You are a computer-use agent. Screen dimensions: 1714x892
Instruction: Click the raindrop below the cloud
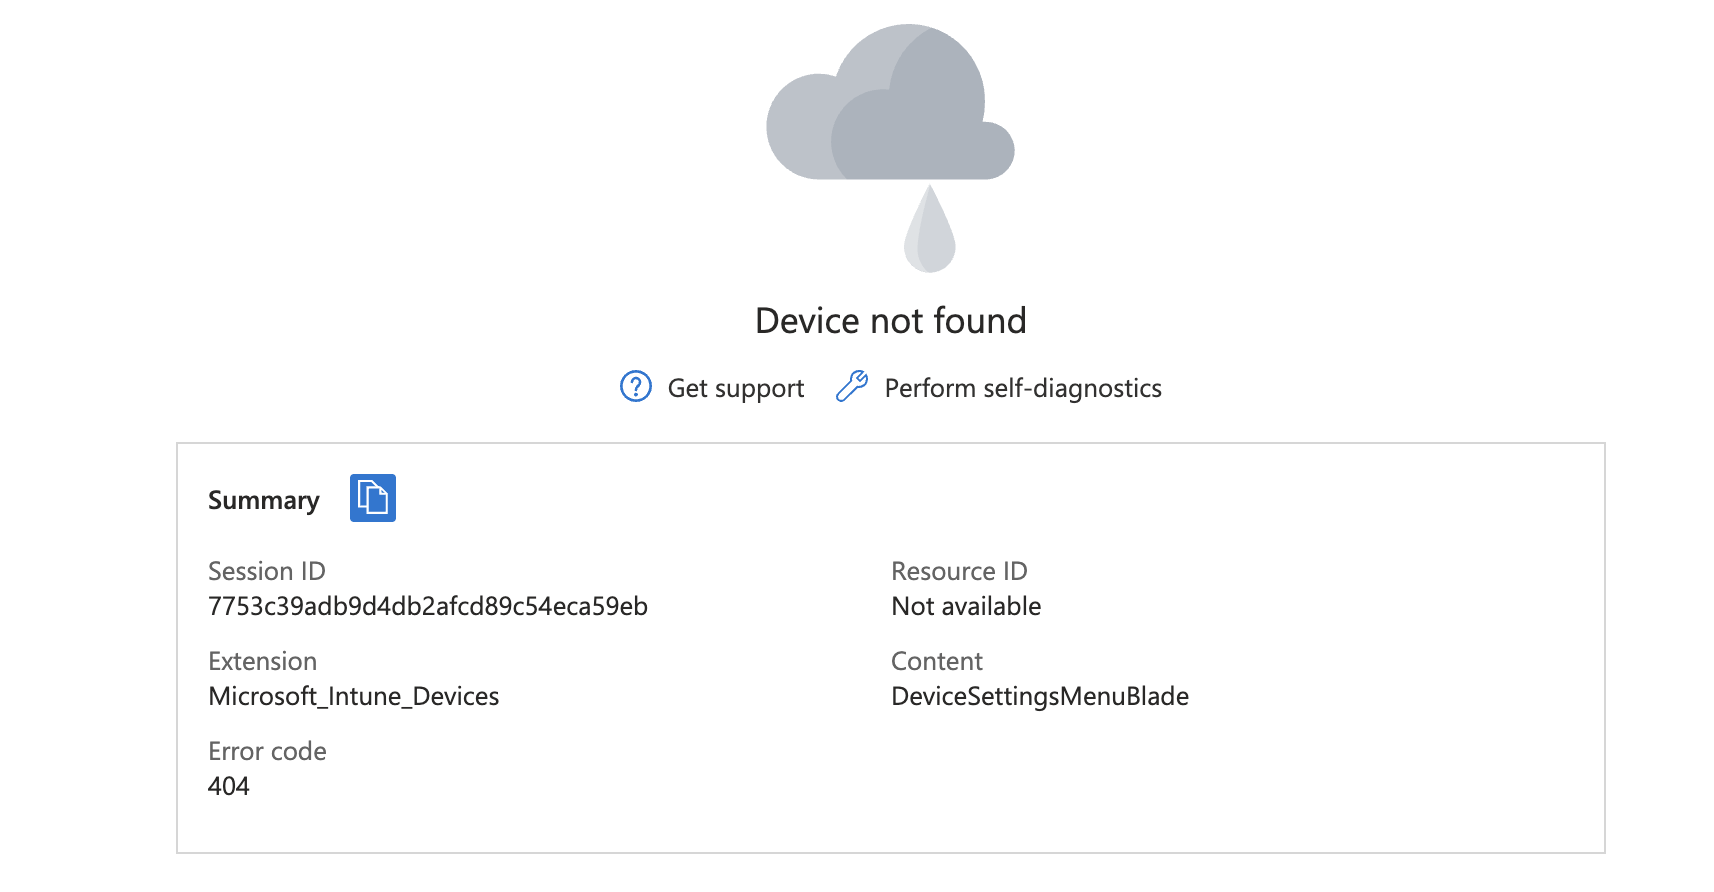click(930, 229)
